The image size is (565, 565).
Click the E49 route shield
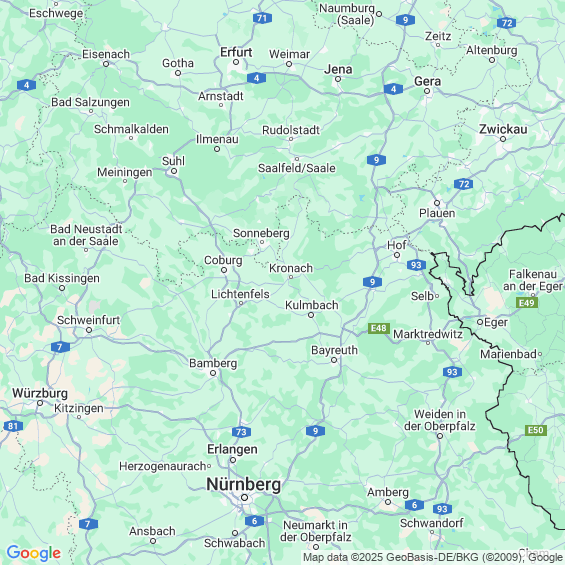[x=527, y=303]
